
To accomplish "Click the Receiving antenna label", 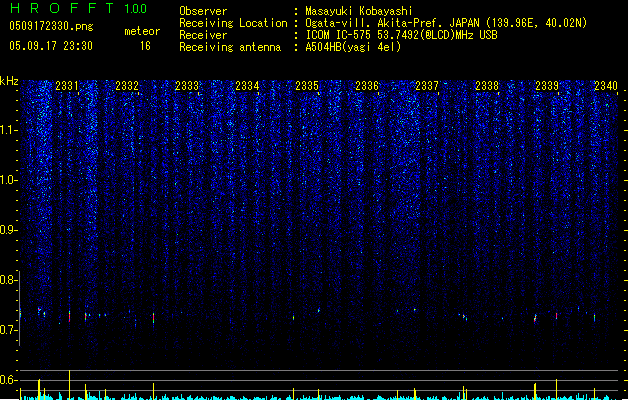I will (x=230, y=47).
